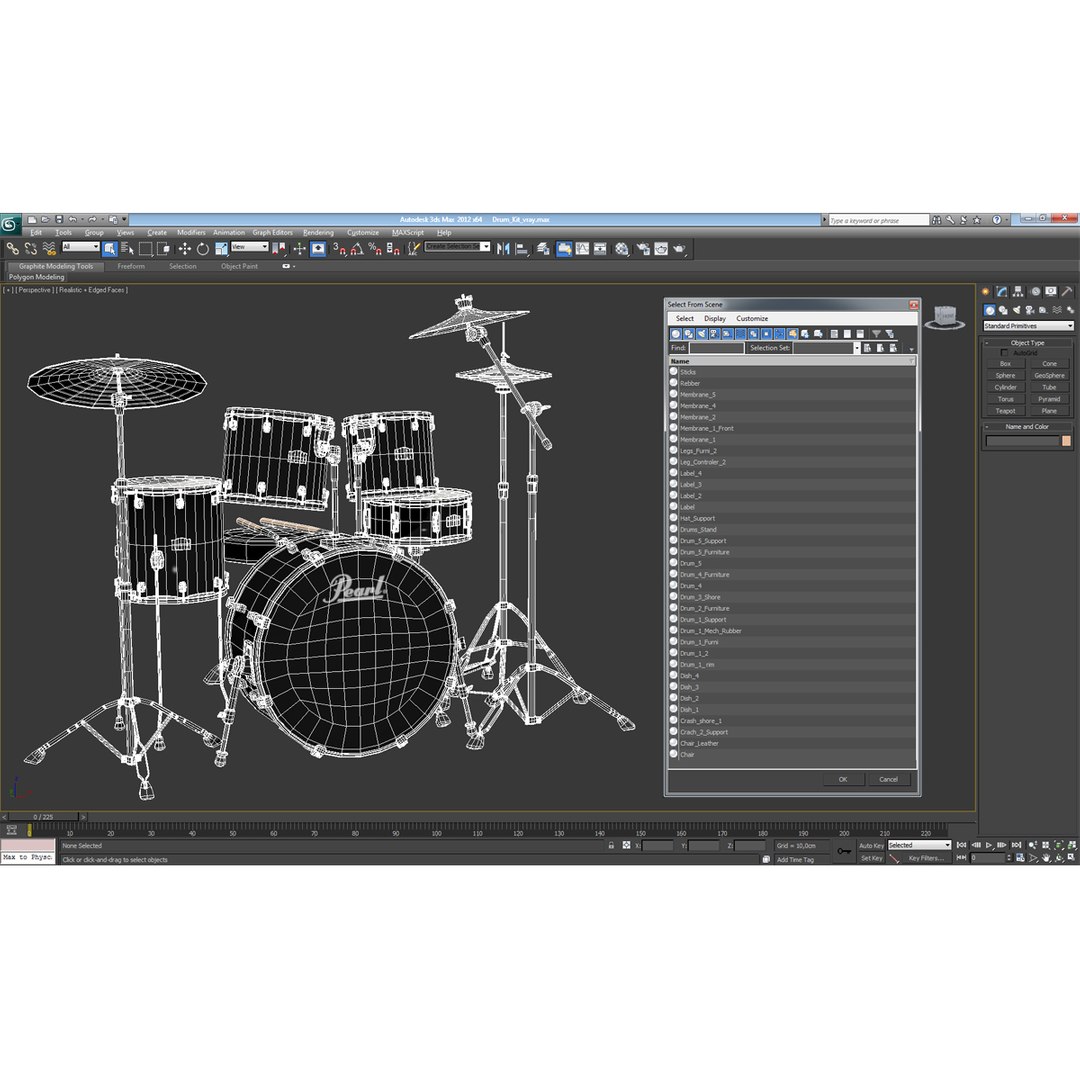
Task: Click the Bind to Space Warp icon
Action: [x=49, y=249]
